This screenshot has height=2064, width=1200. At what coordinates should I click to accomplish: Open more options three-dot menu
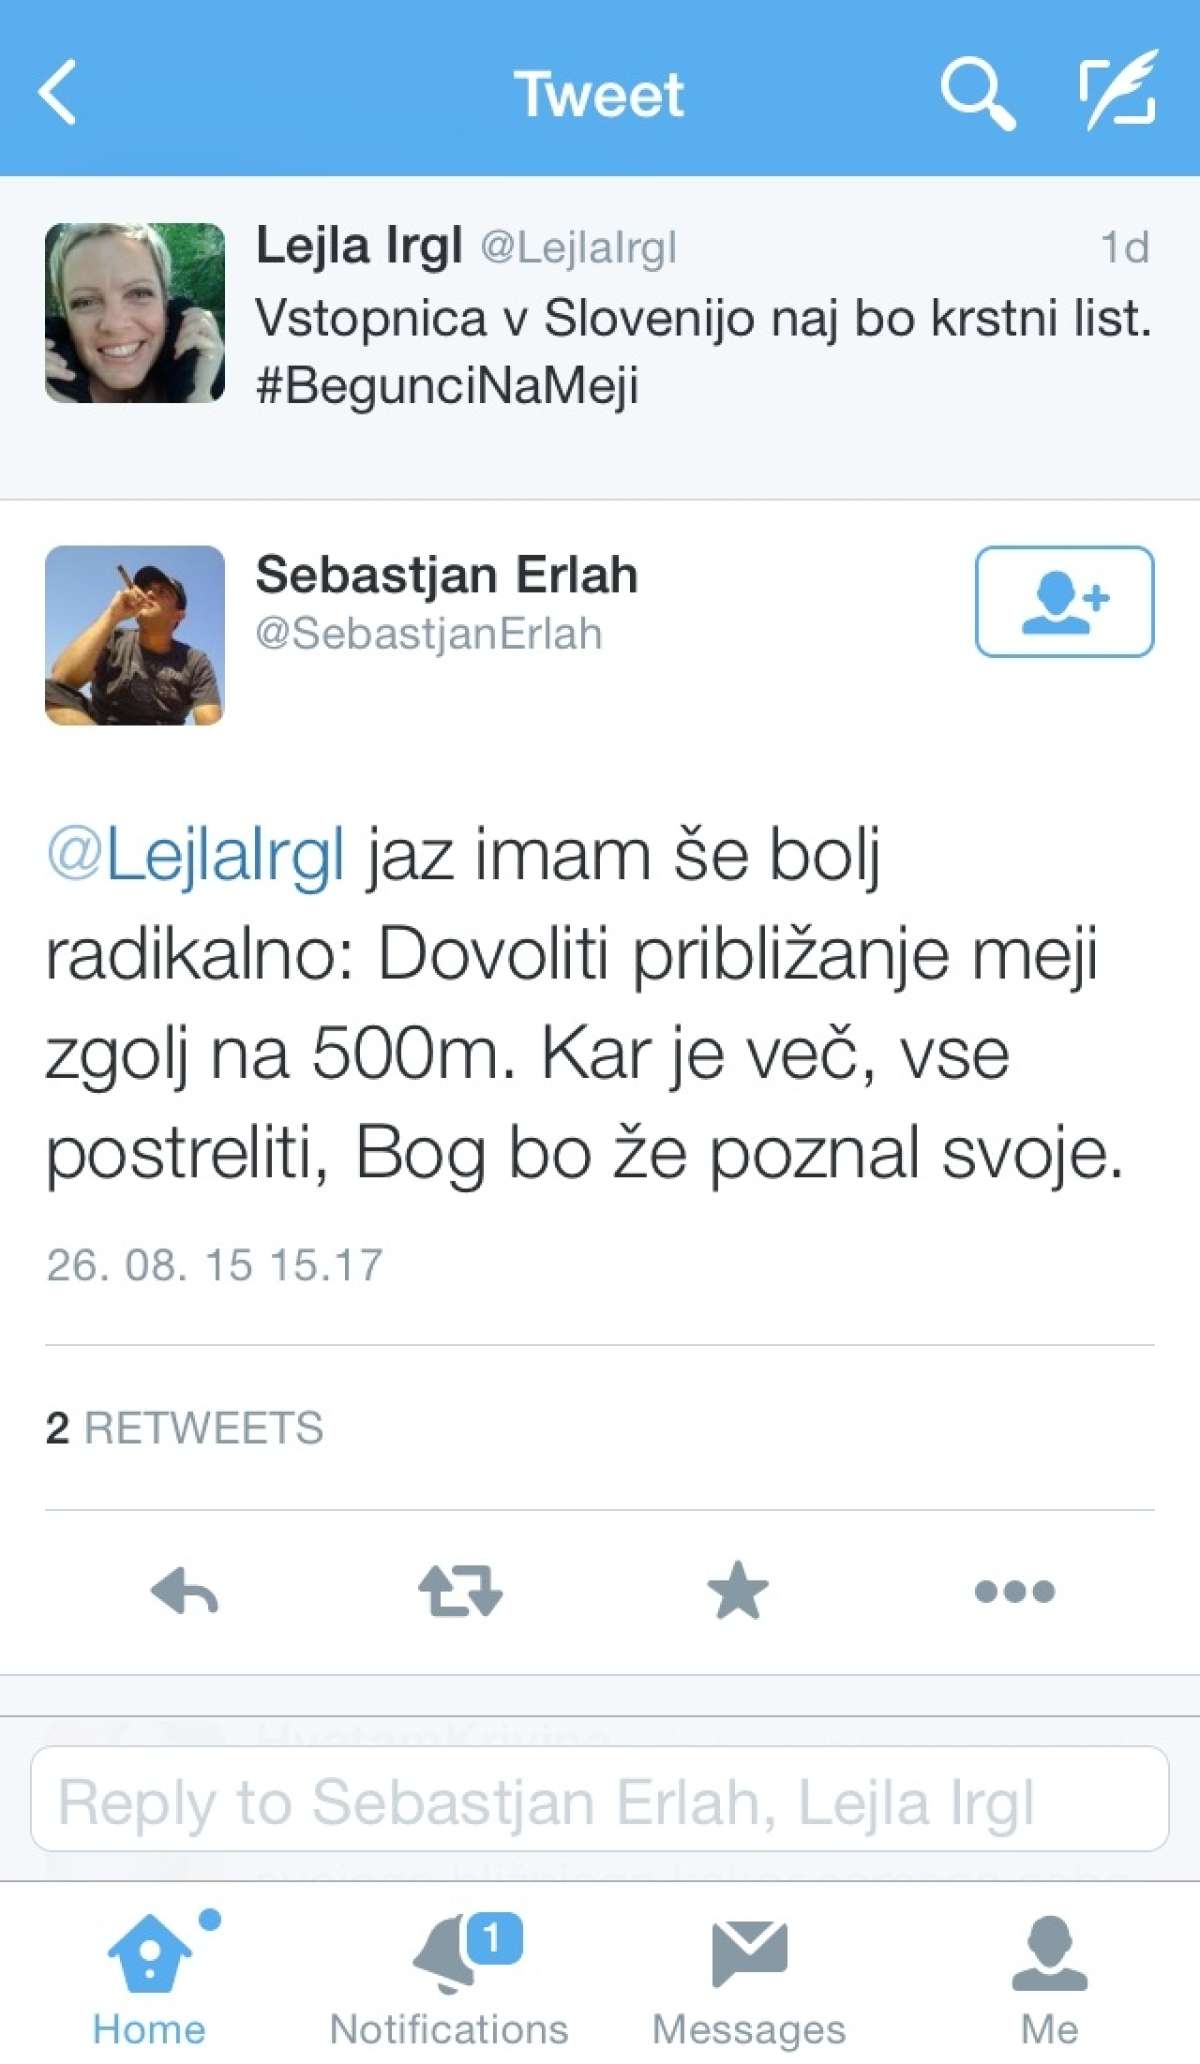(x=1014, y=1591)
